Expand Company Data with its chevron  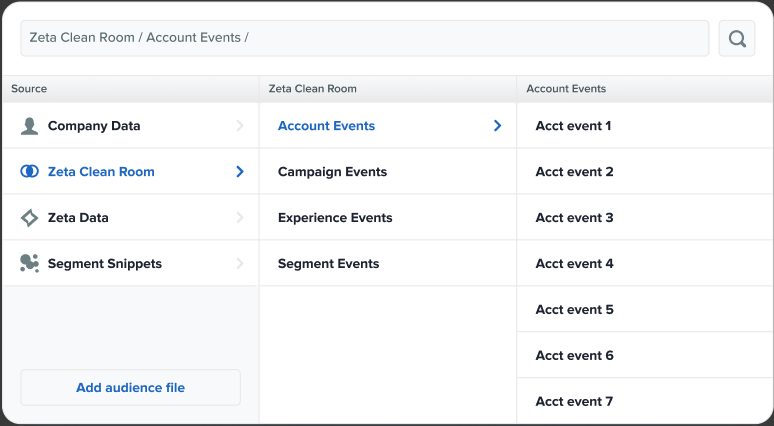tap(240, 126)
